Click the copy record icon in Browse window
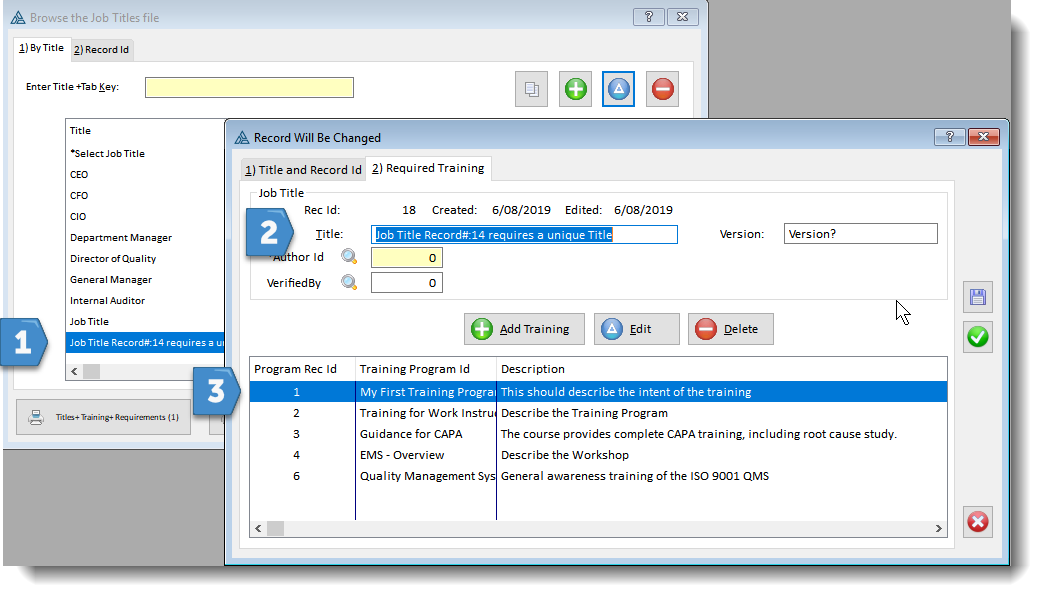Image resolution: width=1044 pixels, height=599 pixels. pos(531,89)
